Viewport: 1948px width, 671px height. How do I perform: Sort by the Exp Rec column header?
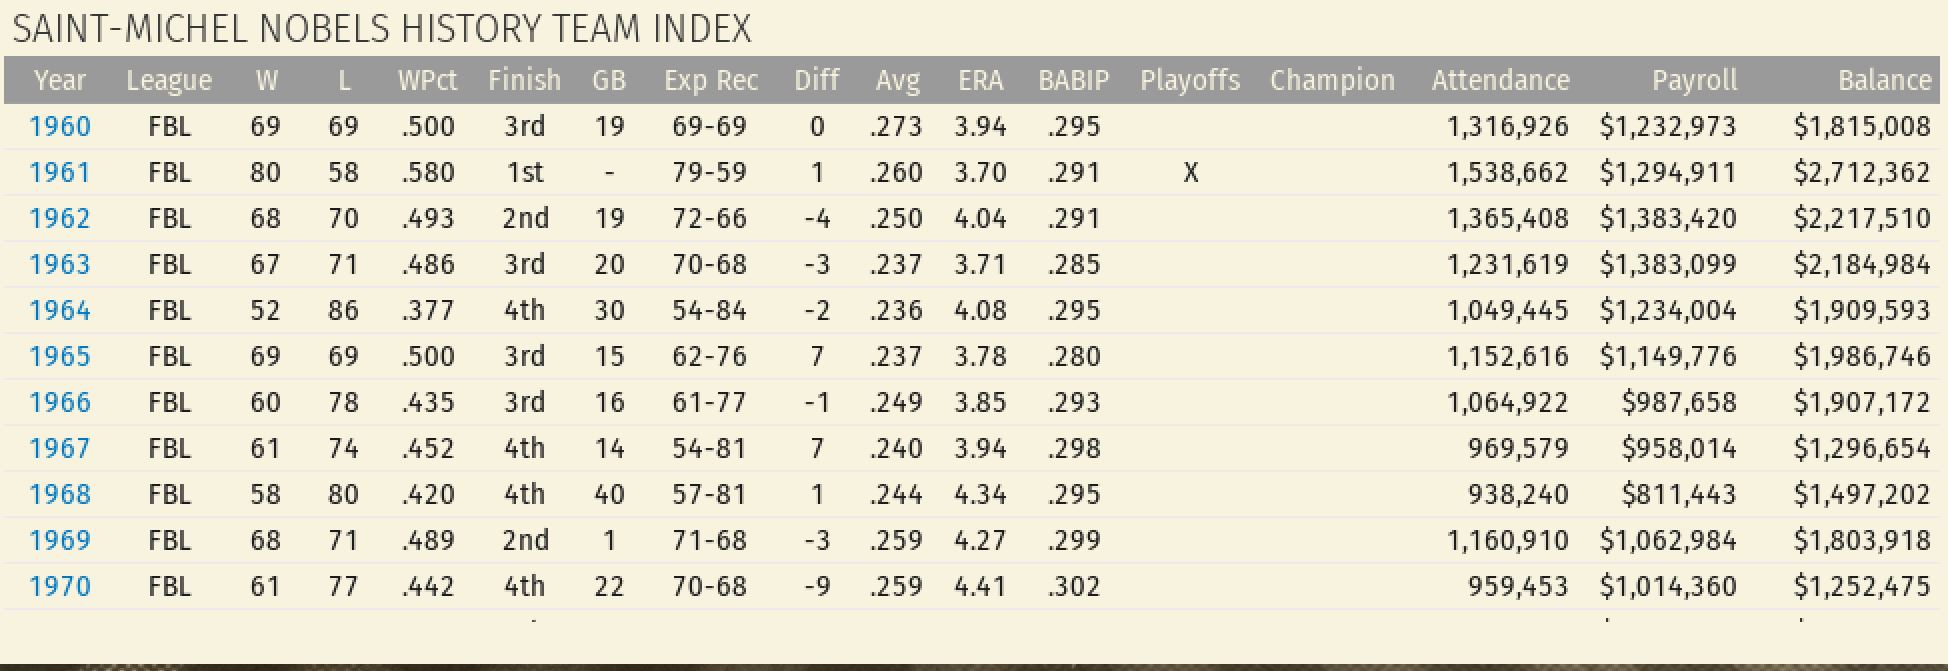tap(711, 81)
